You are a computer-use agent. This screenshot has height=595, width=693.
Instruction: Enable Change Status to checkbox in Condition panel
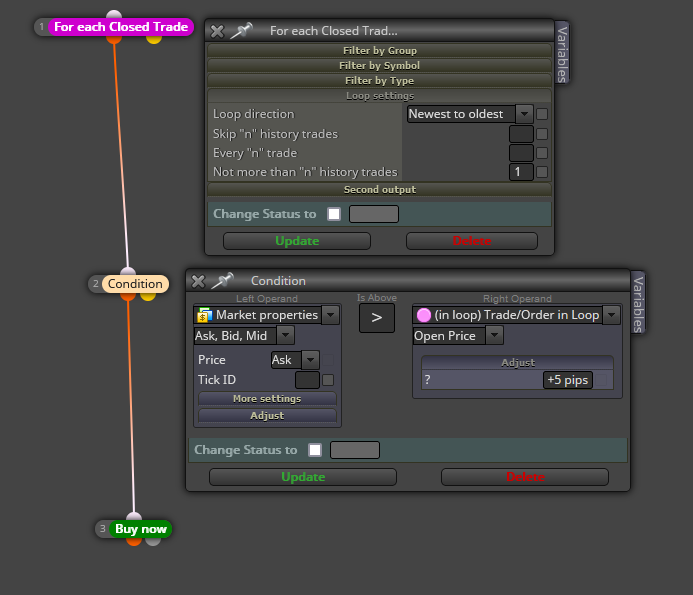(x=315, y=450)
